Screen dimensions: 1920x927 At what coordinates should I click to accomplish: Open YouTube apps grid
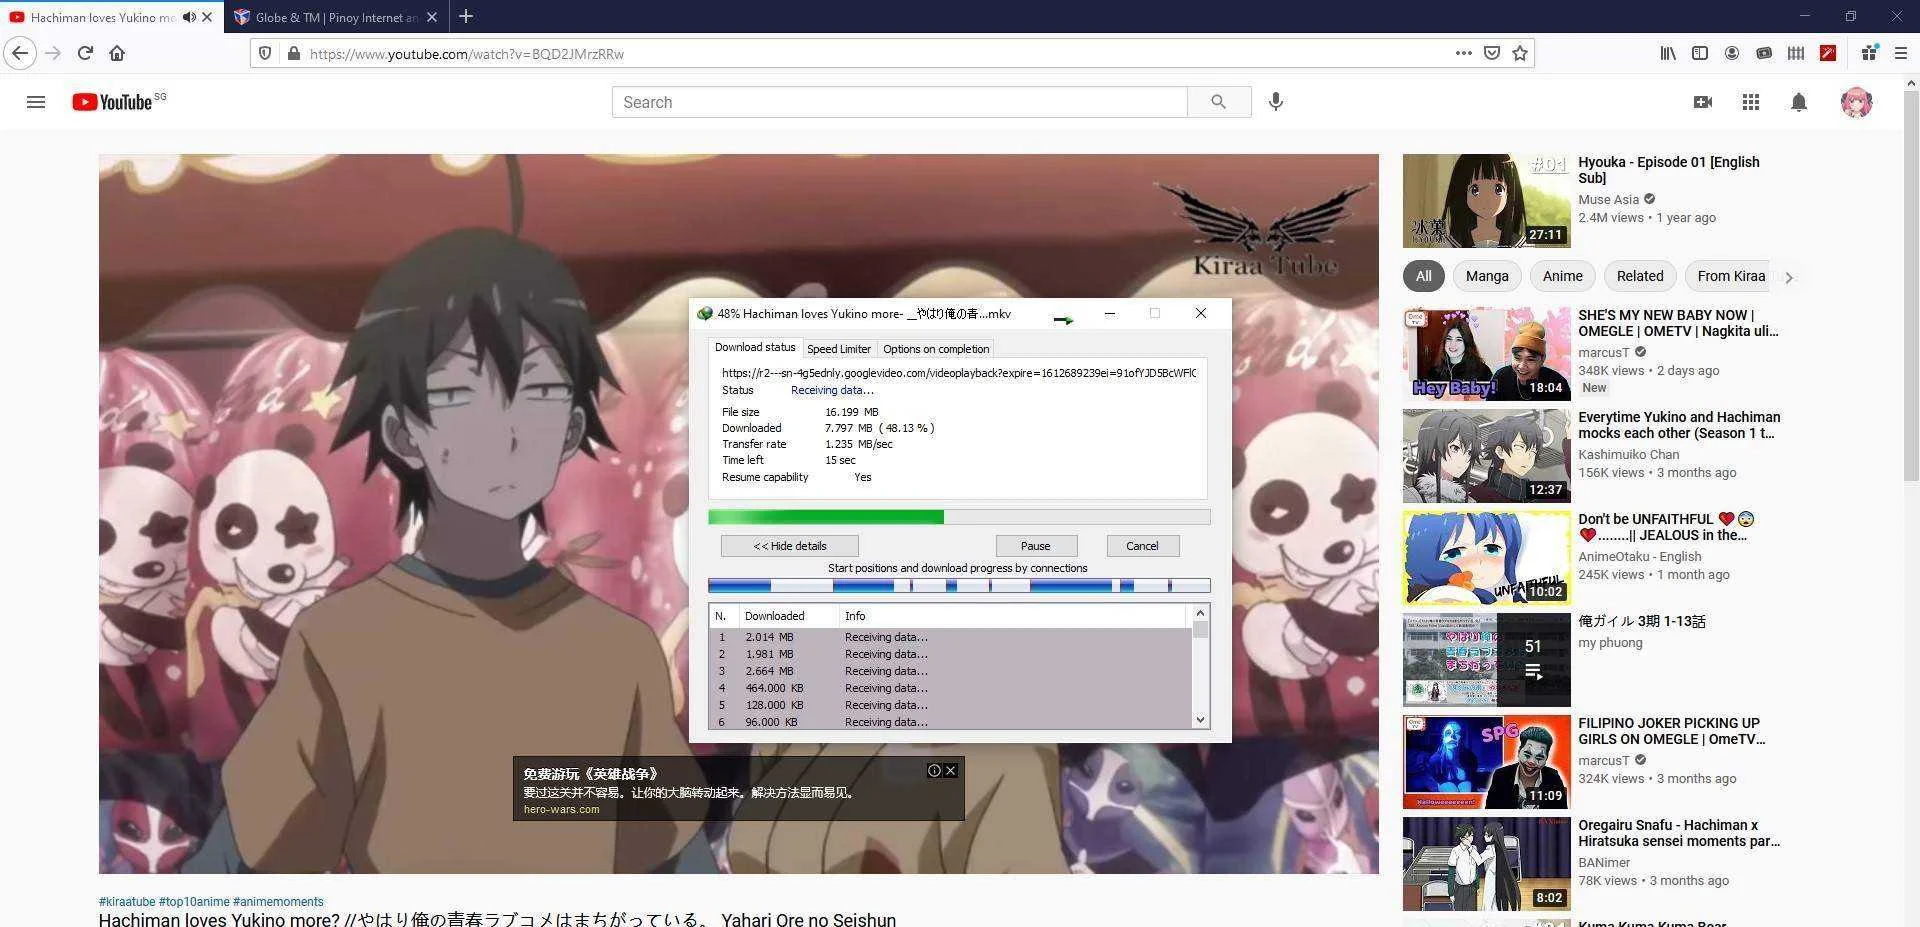tap(1750, 102)
